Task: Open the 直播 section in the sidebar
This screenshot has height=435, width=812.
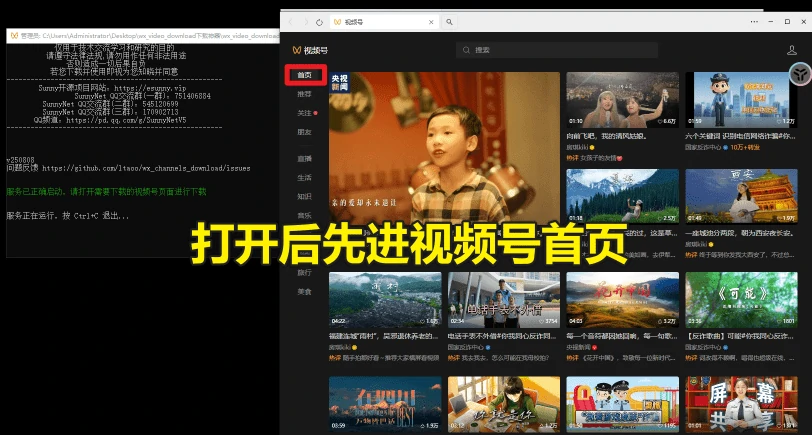Action: 304,158
